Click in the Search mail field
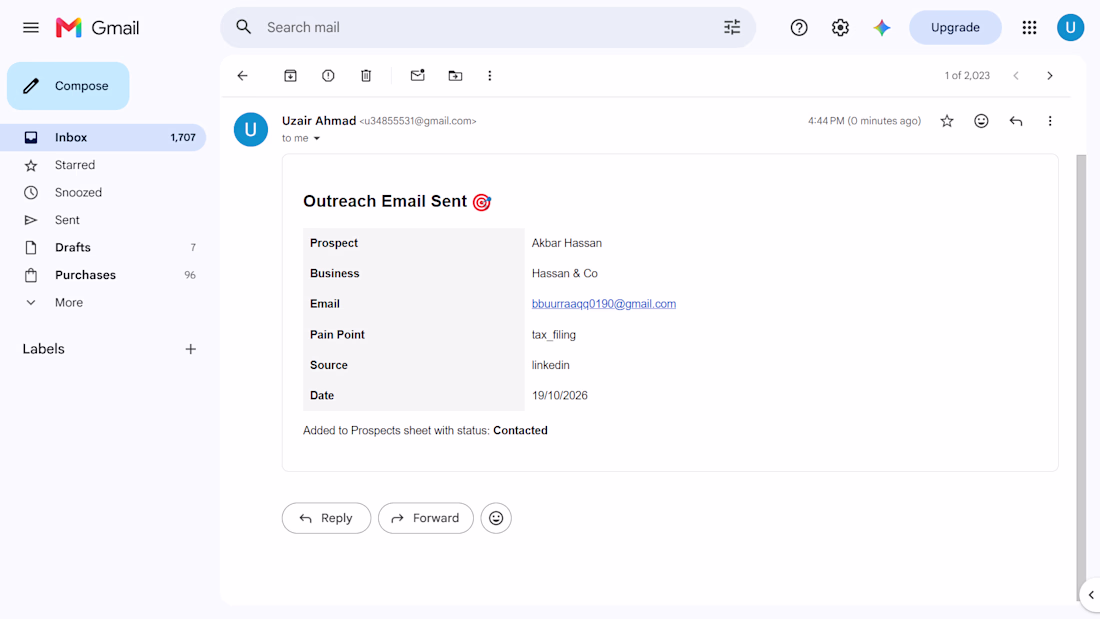Viewport: 1100px width, 619px height. pyautogui.click(x=488, y=27)
